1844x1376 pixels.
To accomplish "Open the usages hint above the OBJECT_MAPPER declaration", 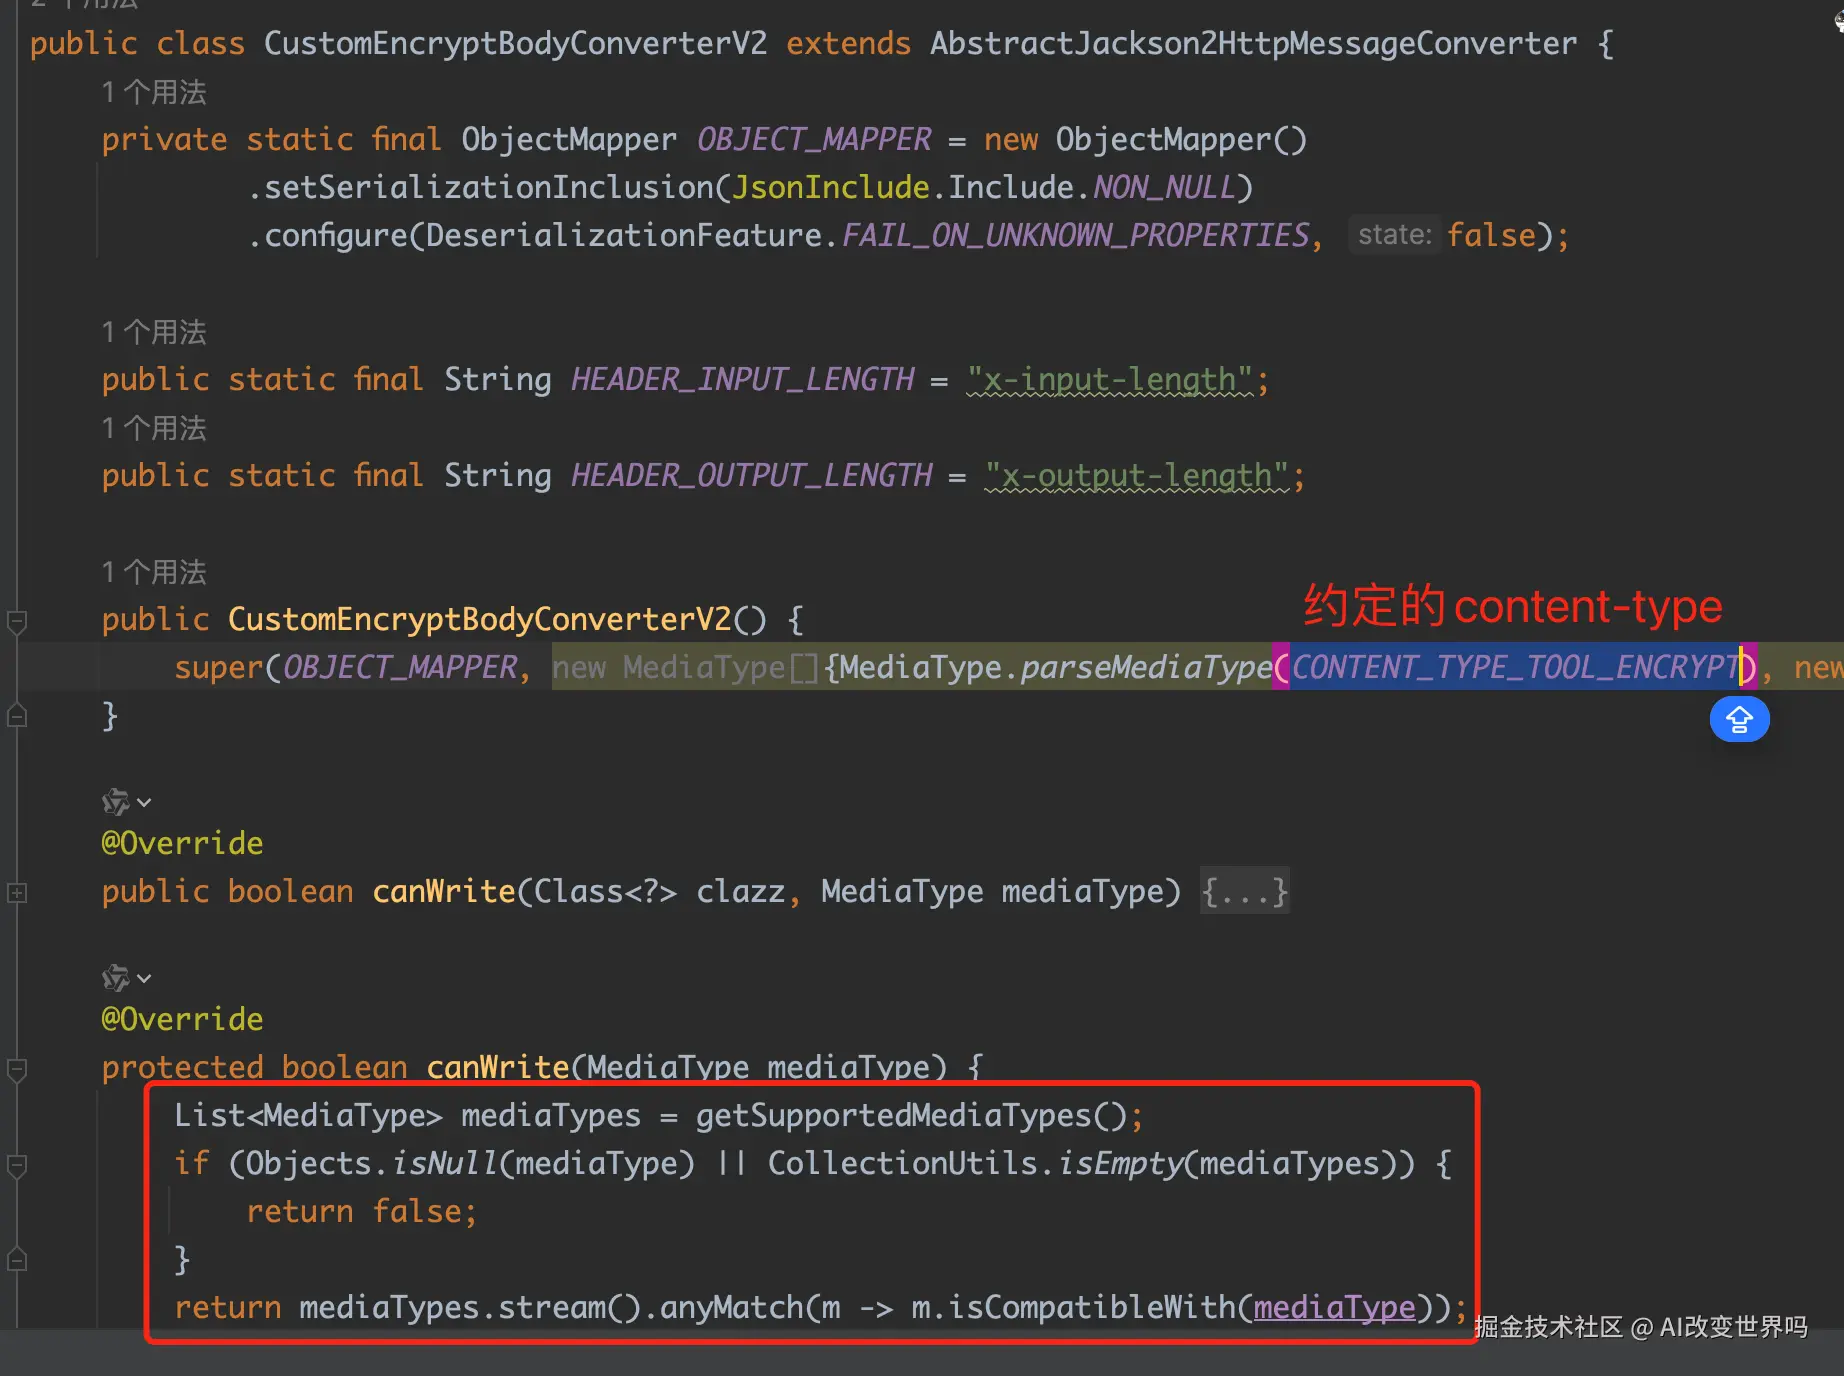I will pyautogui.click(x=154, y=92).
